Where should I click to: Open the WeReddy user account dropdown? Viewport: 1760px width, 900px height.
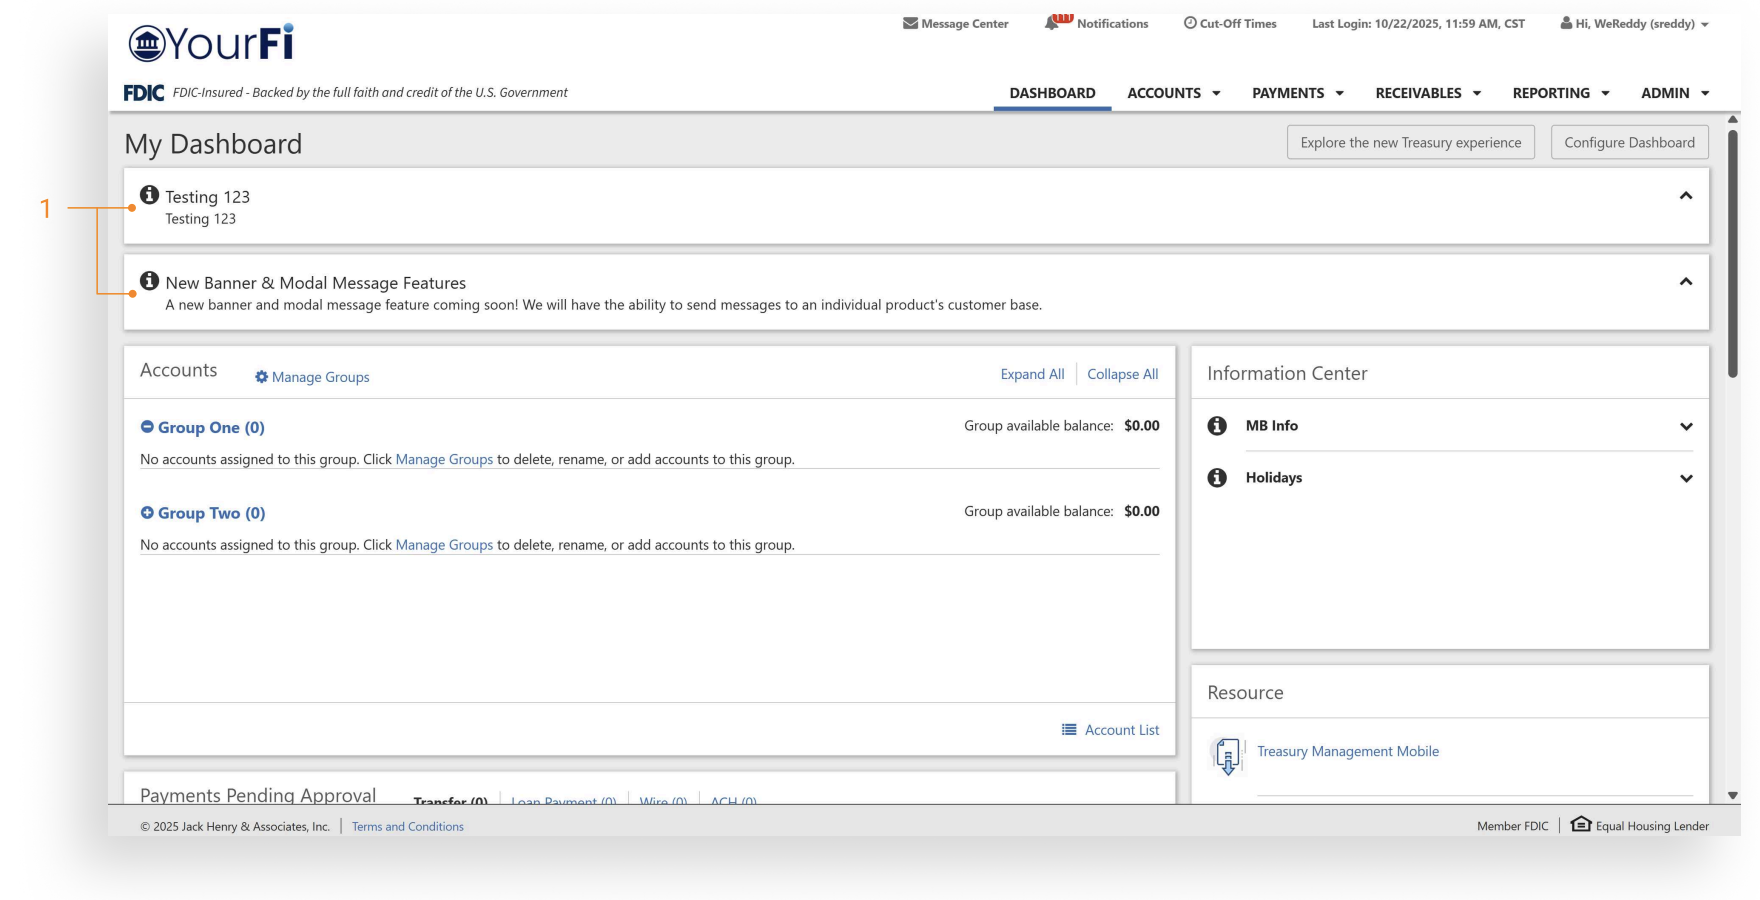(1635, 24)
